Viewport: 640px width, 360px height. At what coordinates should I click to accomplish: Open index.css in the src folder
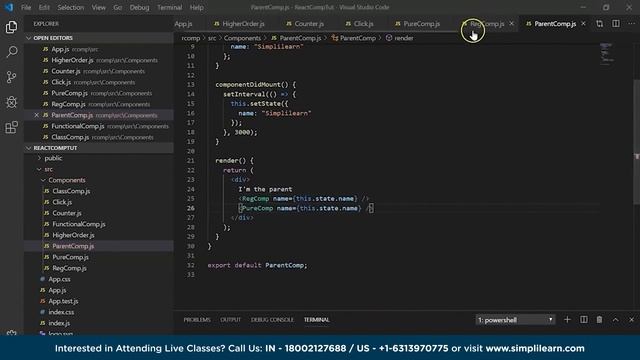point(61,312)
